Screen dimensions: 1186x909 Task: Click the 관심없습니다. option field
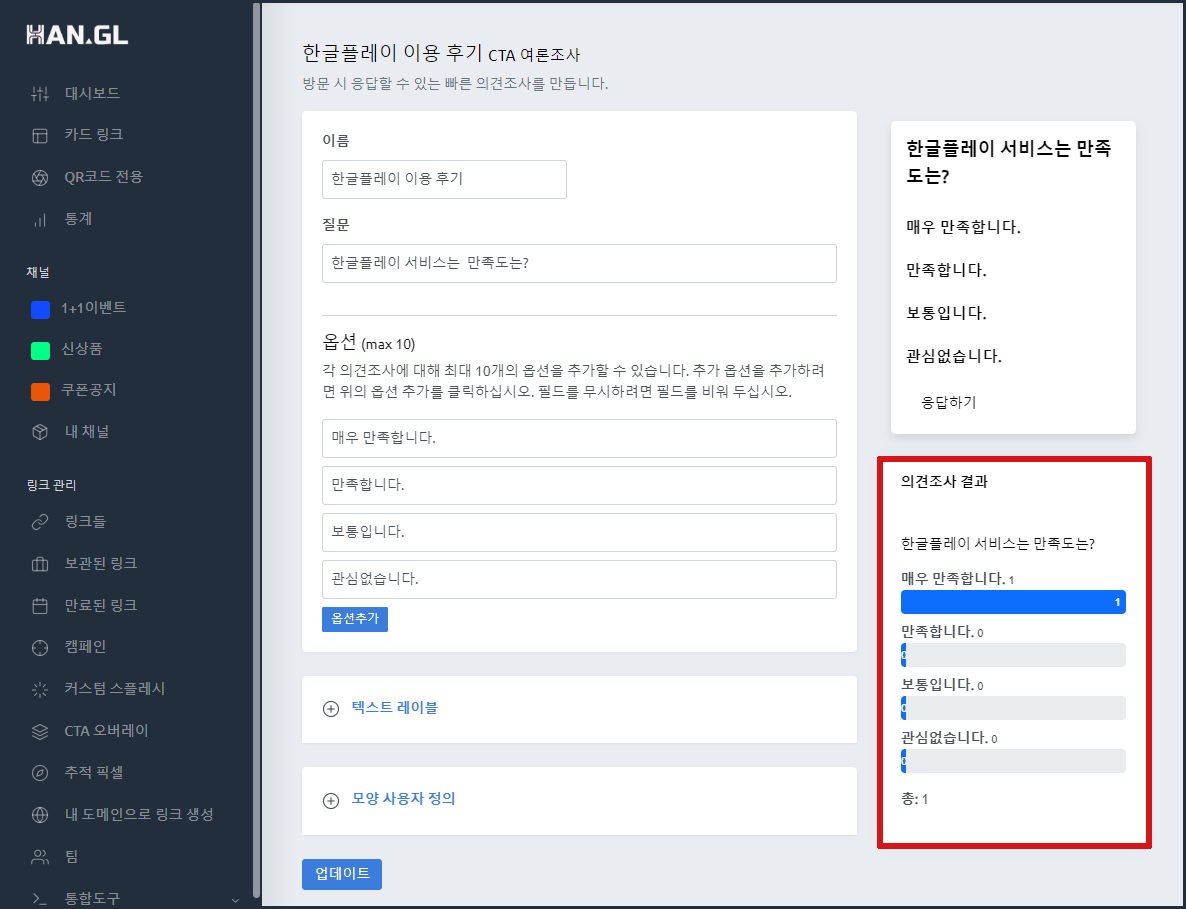[579, 579]
